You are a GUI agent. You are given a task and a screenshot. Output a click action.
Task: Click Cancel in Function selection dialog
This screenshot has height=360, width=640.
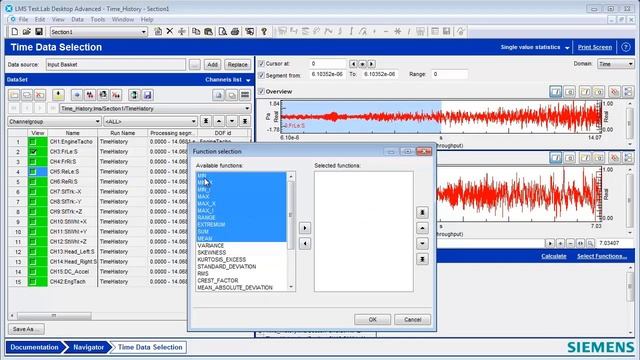(x=412, y=320)
